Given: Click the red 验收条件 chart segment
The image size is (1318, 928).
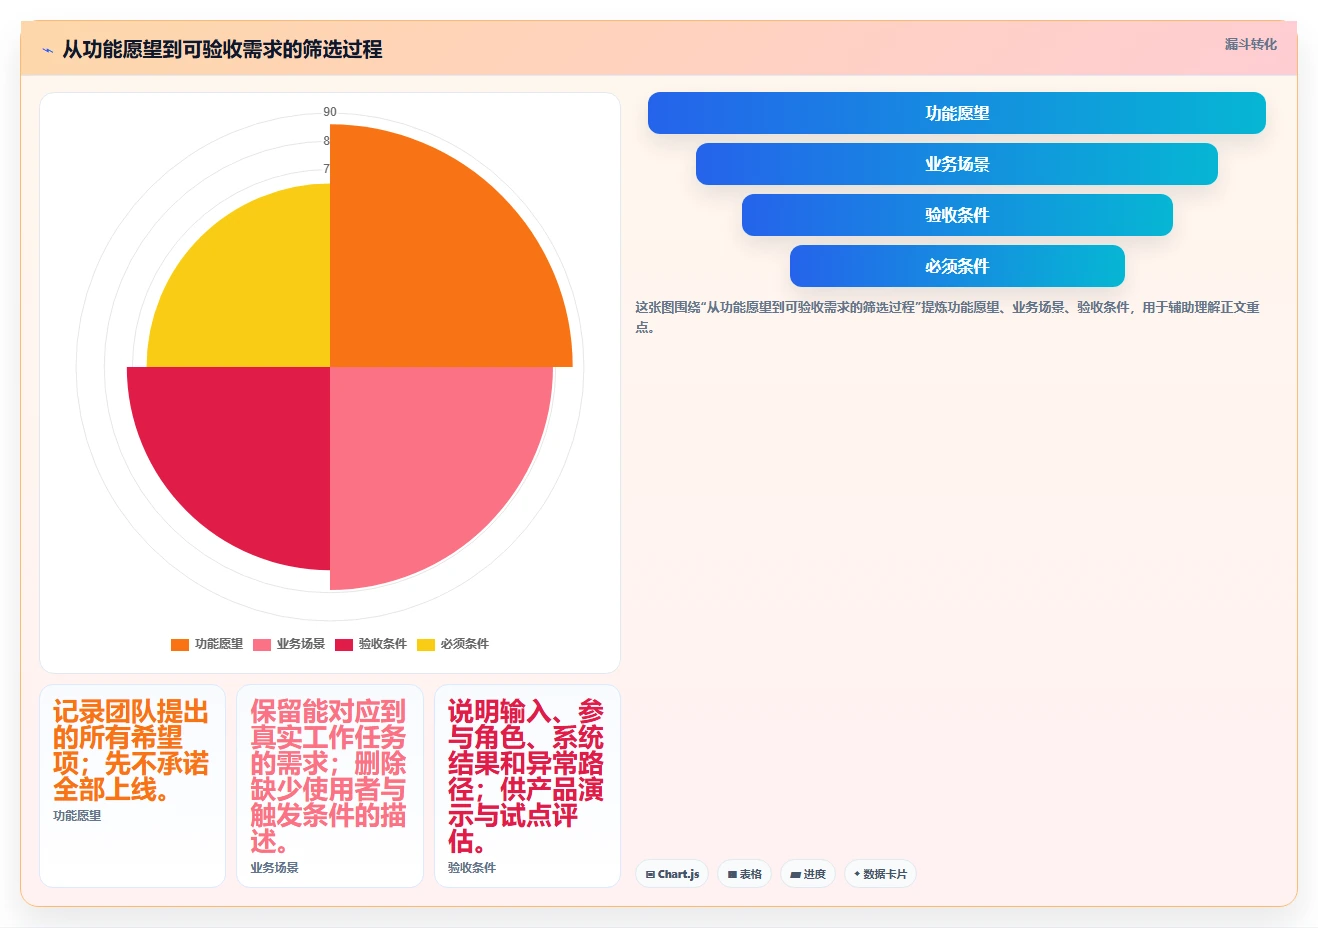Looking at the screenshot, I should pyautogui.click(x=245, y=450).
